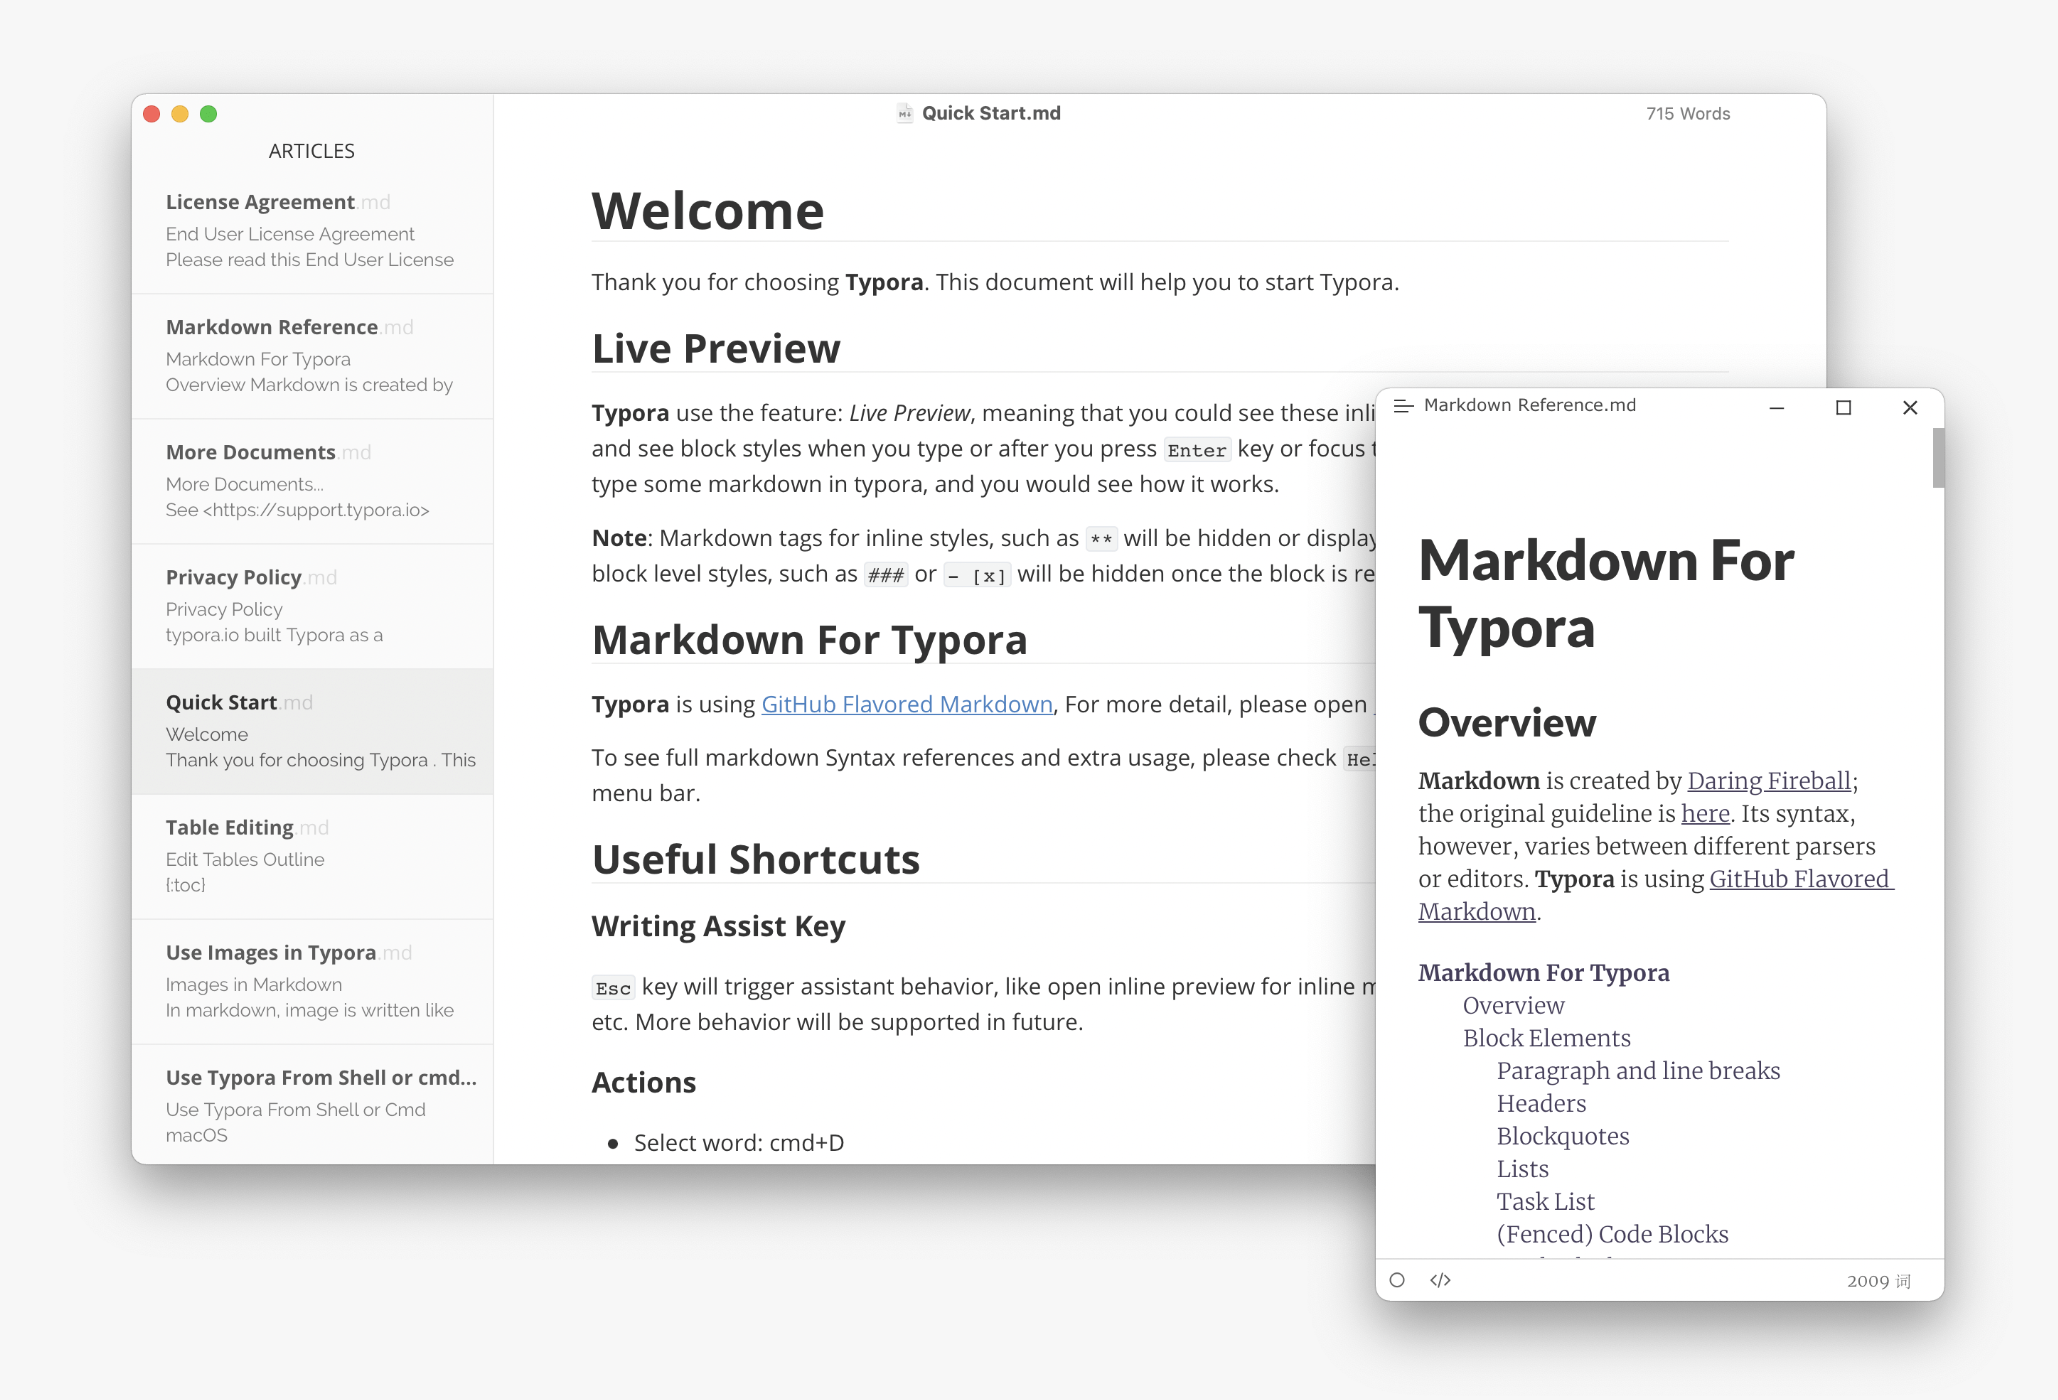Click the 'Select word: cmd+D' list item
The width and height of the screenshot is (2058, 1400).
739,1143
